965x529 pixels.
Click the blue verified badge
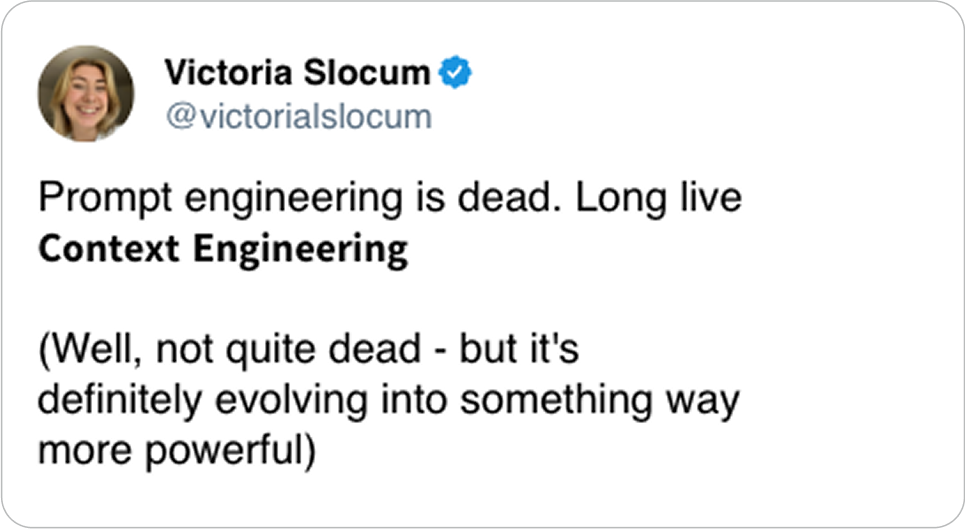[x=457, y=72]
